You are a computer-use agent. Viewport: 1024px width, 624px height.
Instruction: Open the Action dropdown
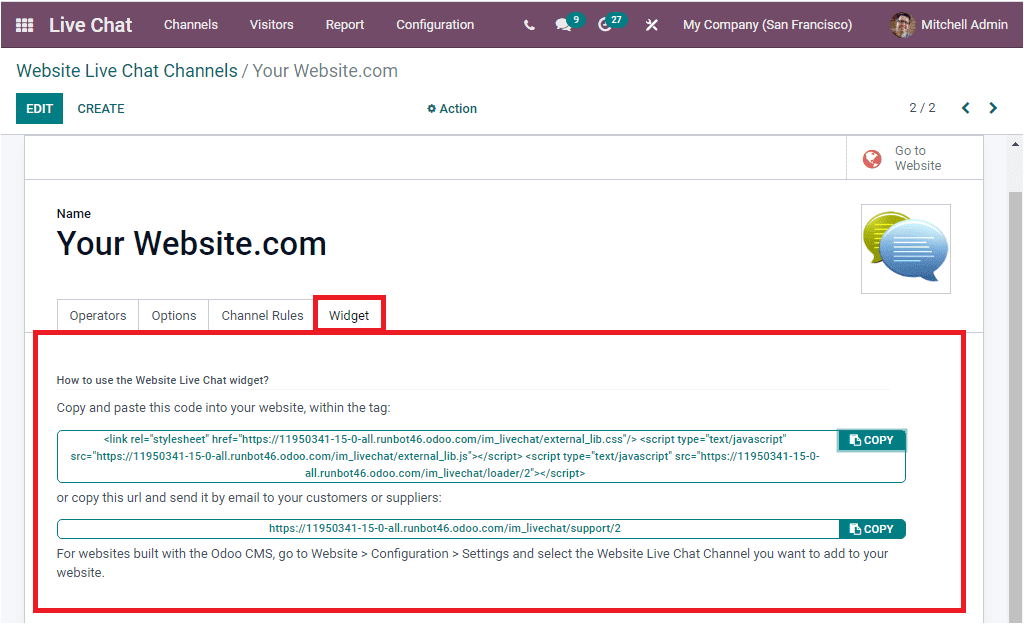452,108
